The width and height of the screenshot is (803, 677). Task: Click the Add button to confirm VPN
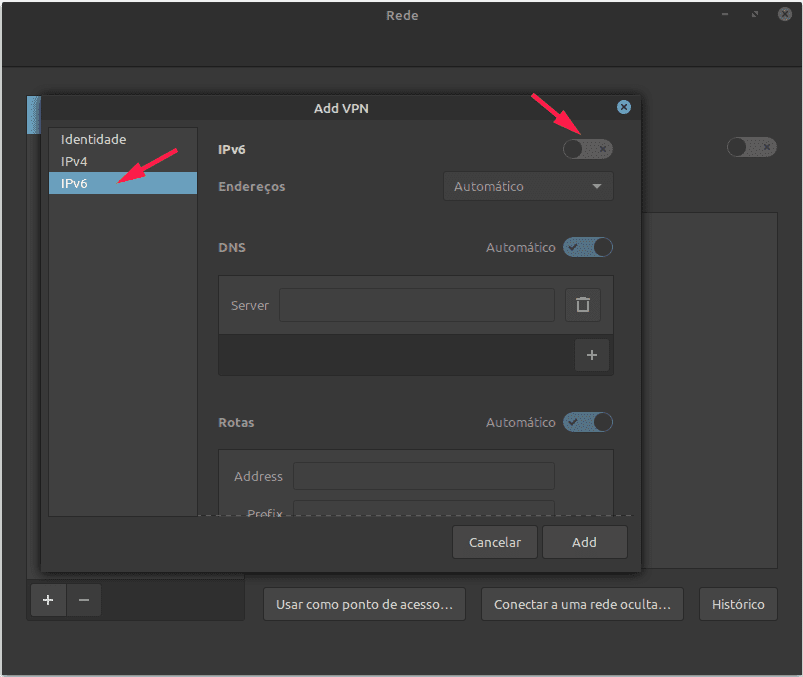click(x=584, y=542)
